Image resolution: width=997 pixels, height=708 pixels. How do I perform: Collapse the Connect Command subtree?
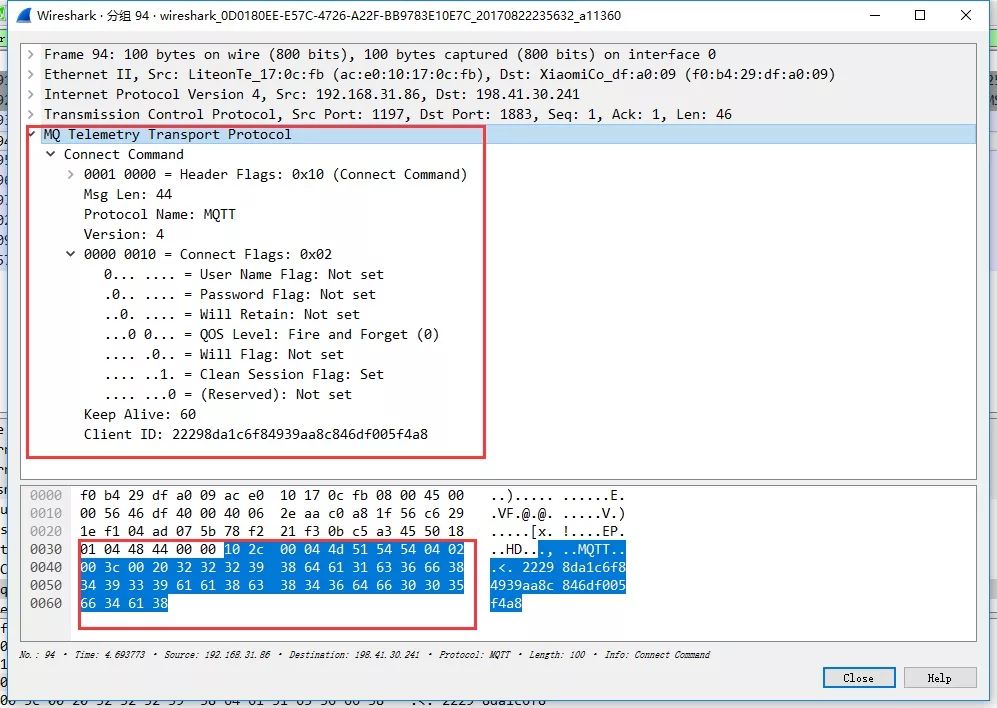coord(51,155)
